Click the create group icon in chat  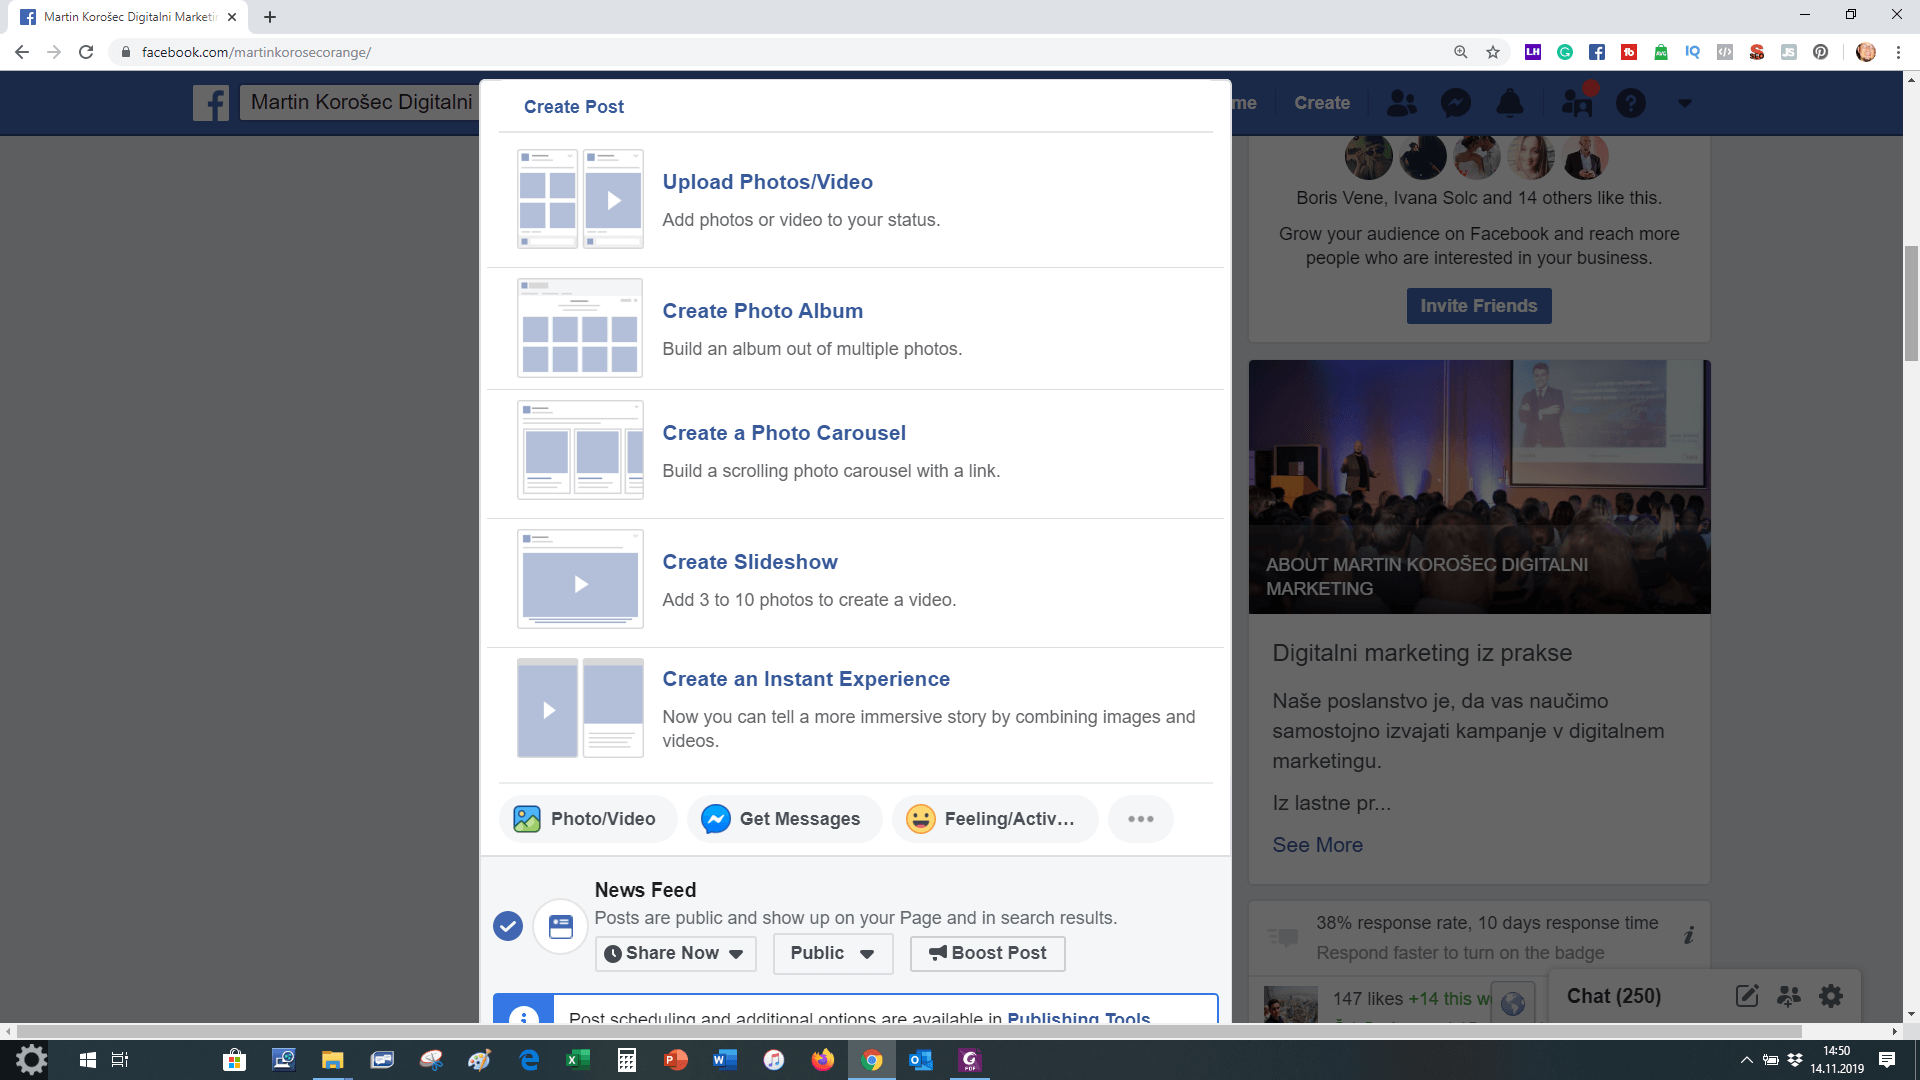[x=1788, y=996]
